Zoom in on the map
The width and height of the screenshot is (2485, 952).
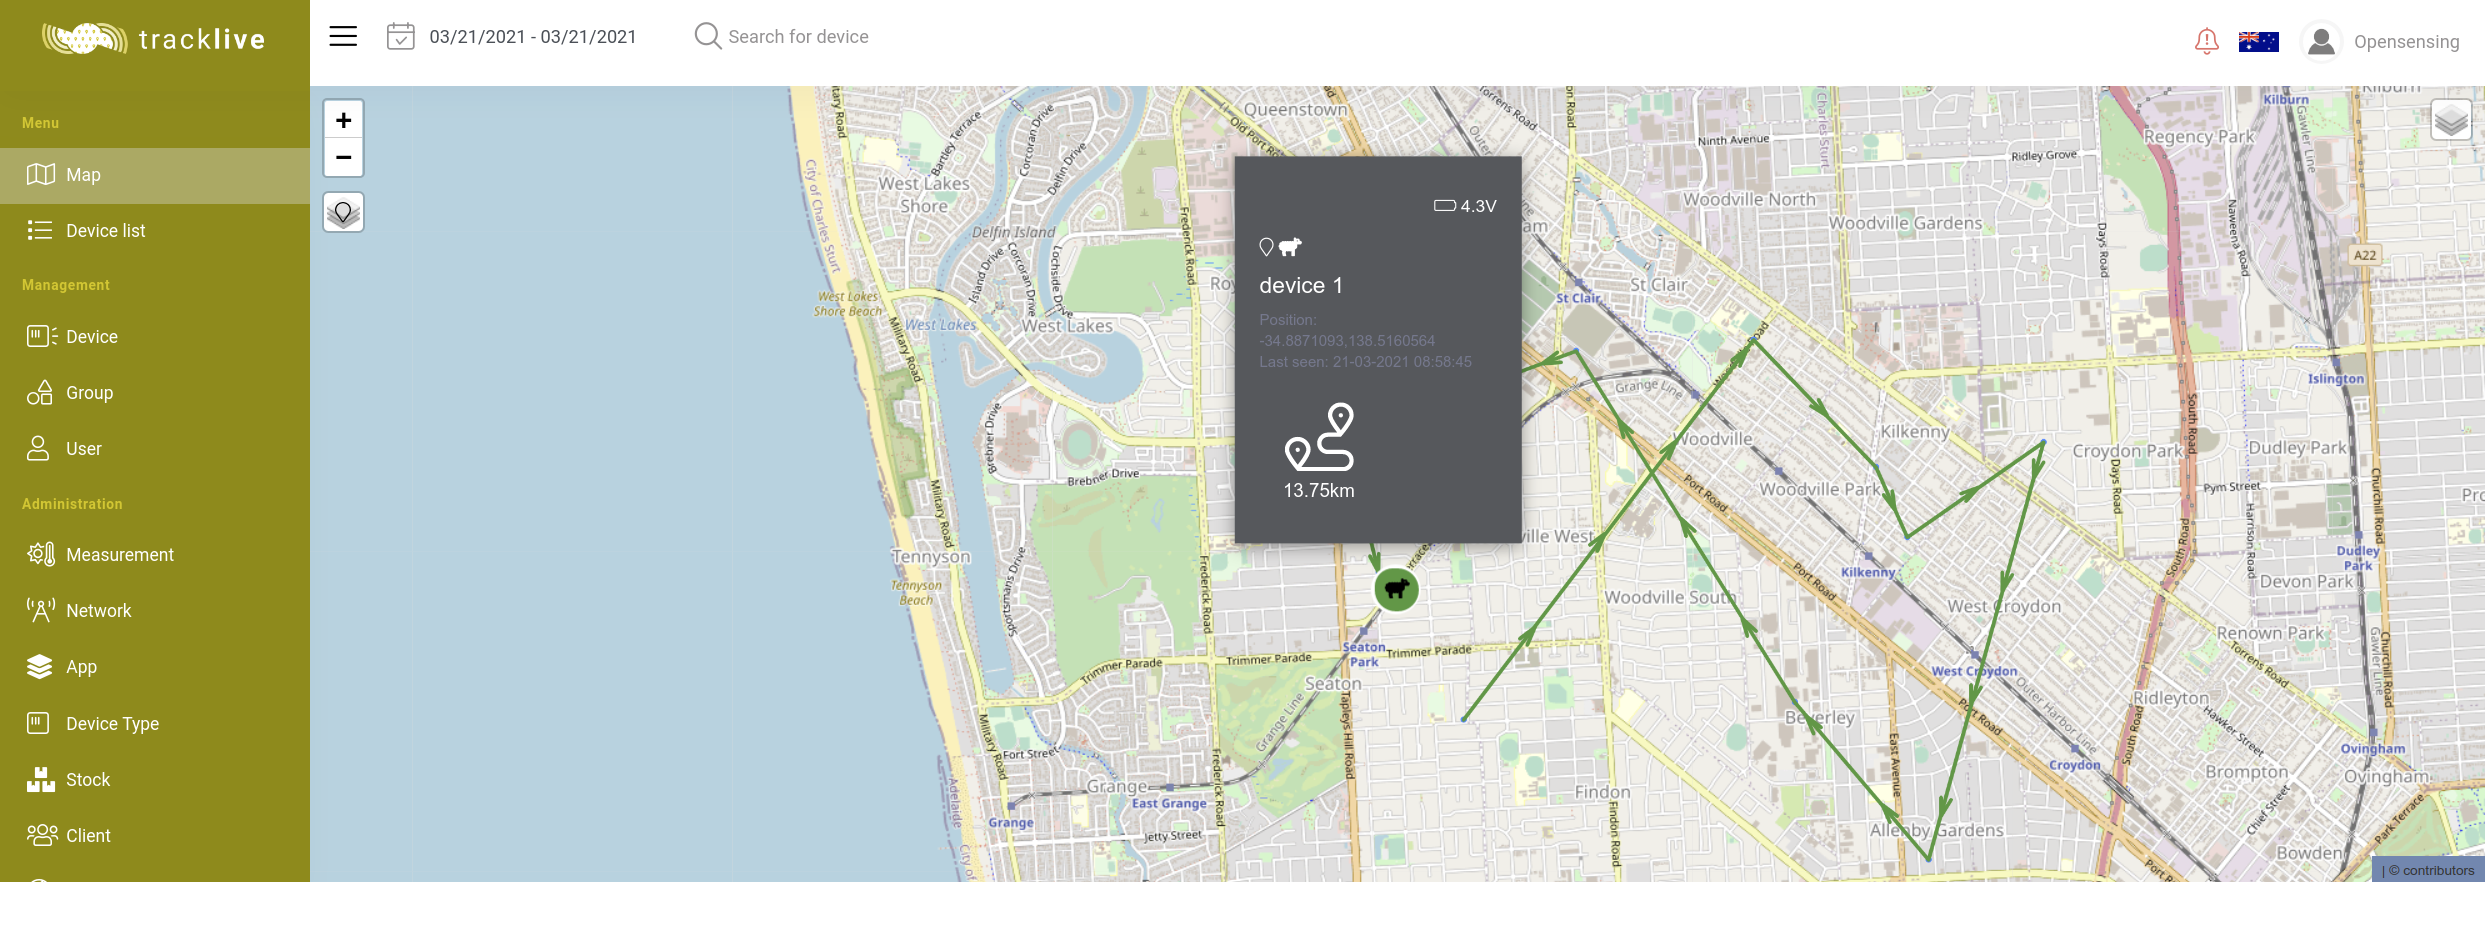tap(343, 120)
